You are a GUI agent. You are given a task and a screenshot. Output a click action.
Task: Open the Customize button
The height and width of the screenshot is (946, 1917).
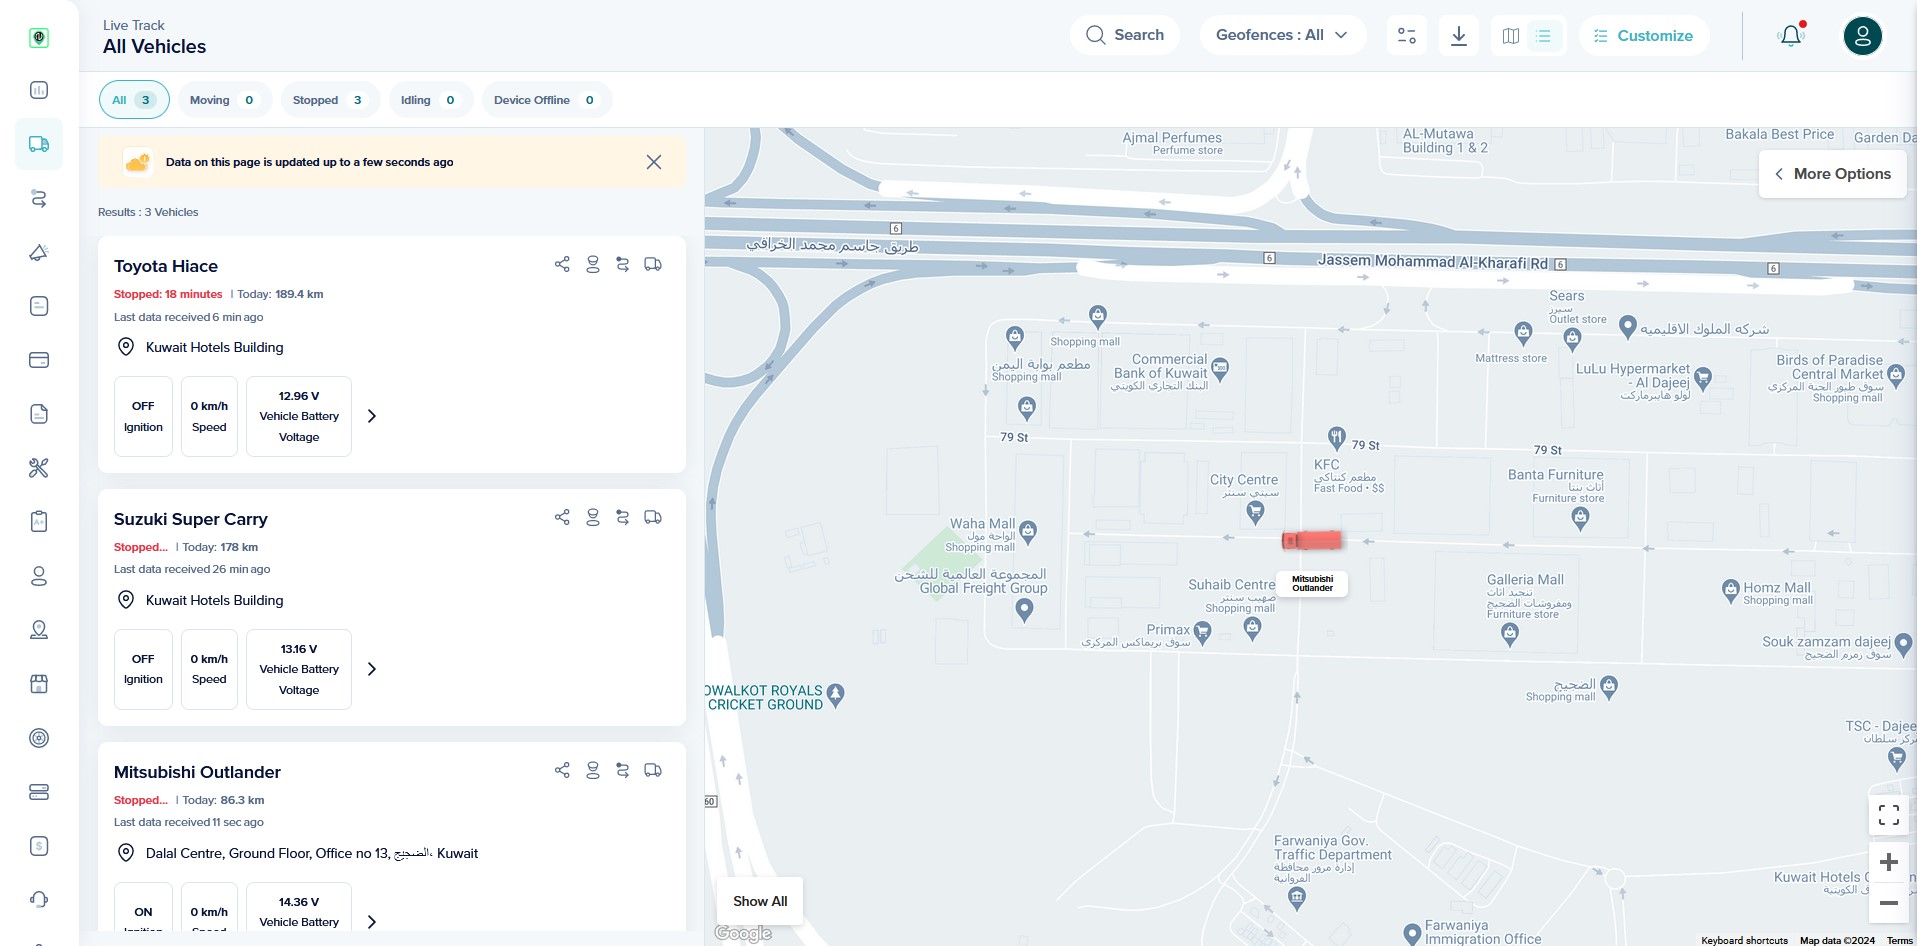(x=1644, y=35)
